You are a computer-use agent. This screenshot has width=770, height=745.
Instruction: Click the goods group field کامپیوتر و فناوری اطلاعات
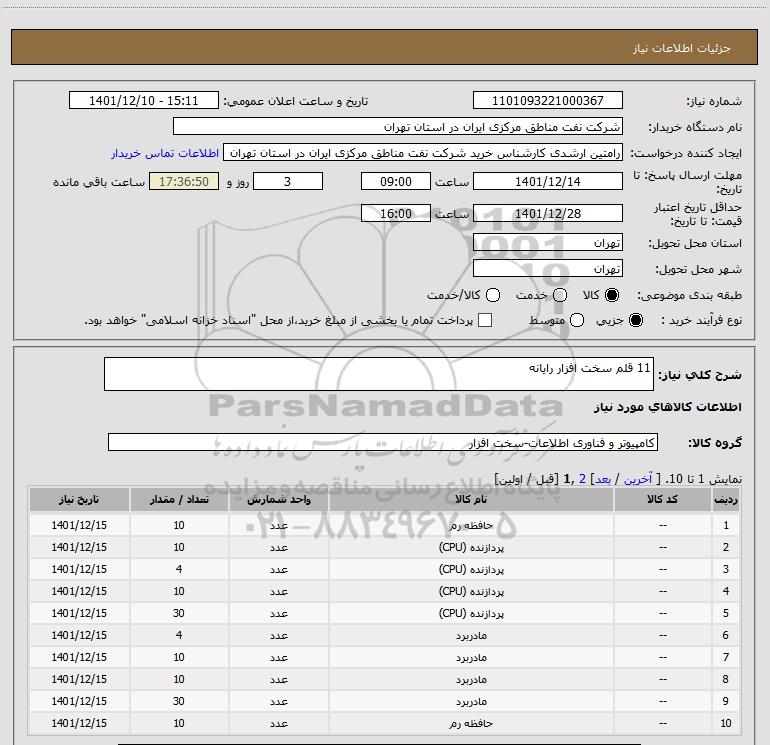(383, 442)
